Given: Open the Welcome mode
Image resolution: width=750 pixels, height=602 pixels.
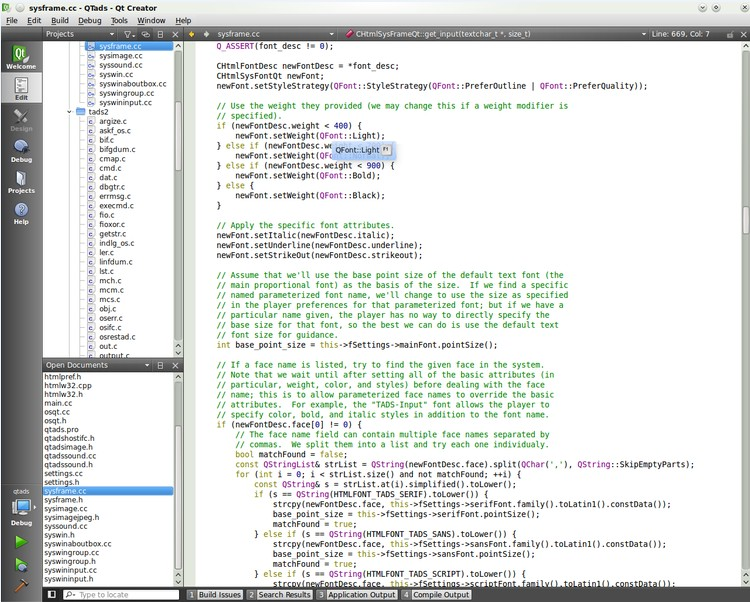Looking at the screenshot, I should [x=21, y=57].
